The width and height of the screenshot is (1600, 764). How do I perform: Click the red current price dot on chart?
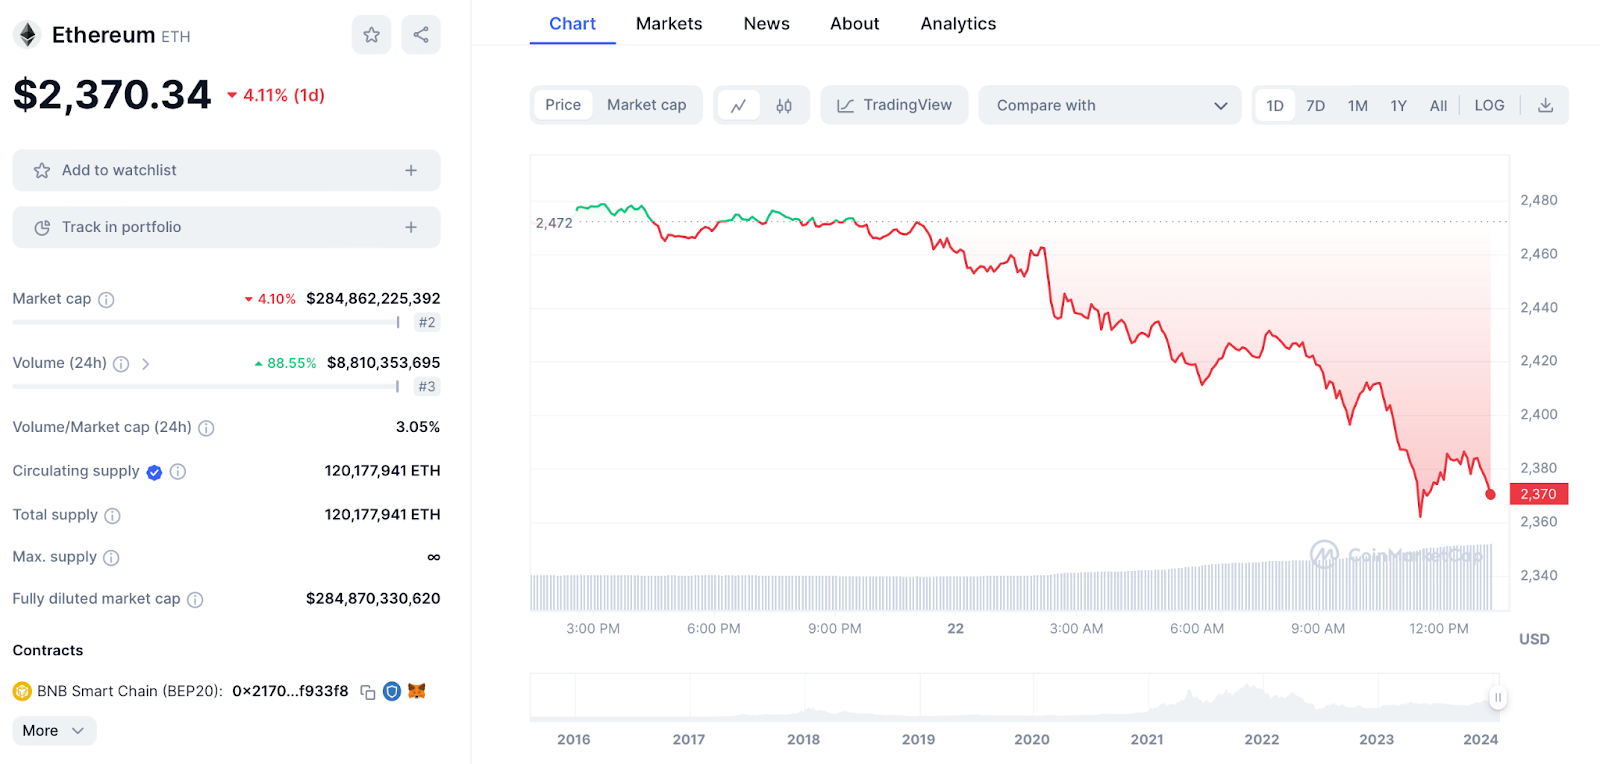pos(1490,494)
